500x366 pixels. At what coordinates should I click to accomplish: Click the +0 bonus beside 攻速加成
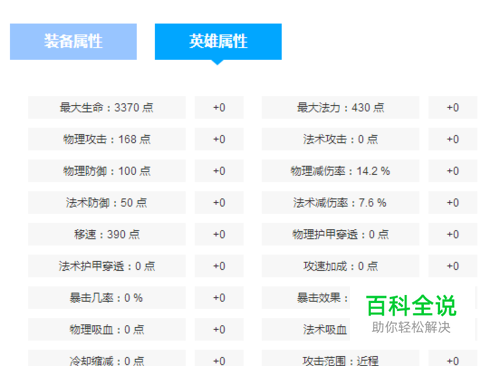point(453,266)
